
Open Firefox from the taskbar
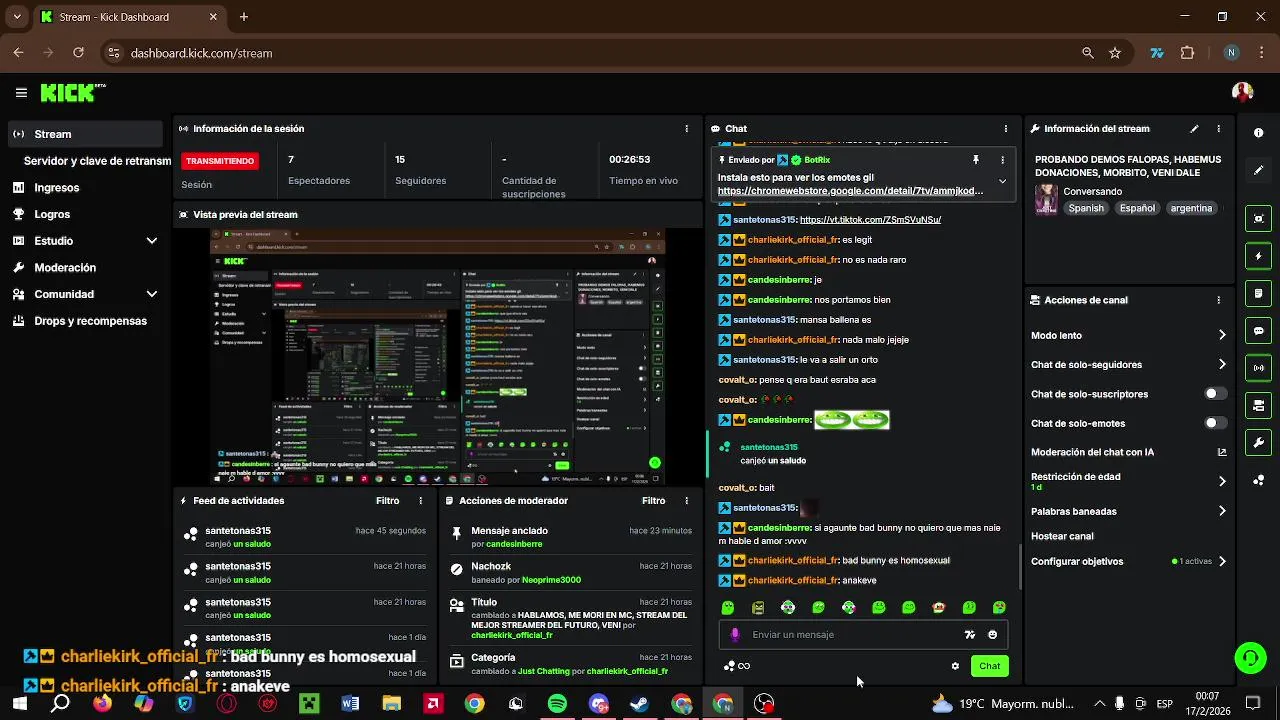[102, 704]
